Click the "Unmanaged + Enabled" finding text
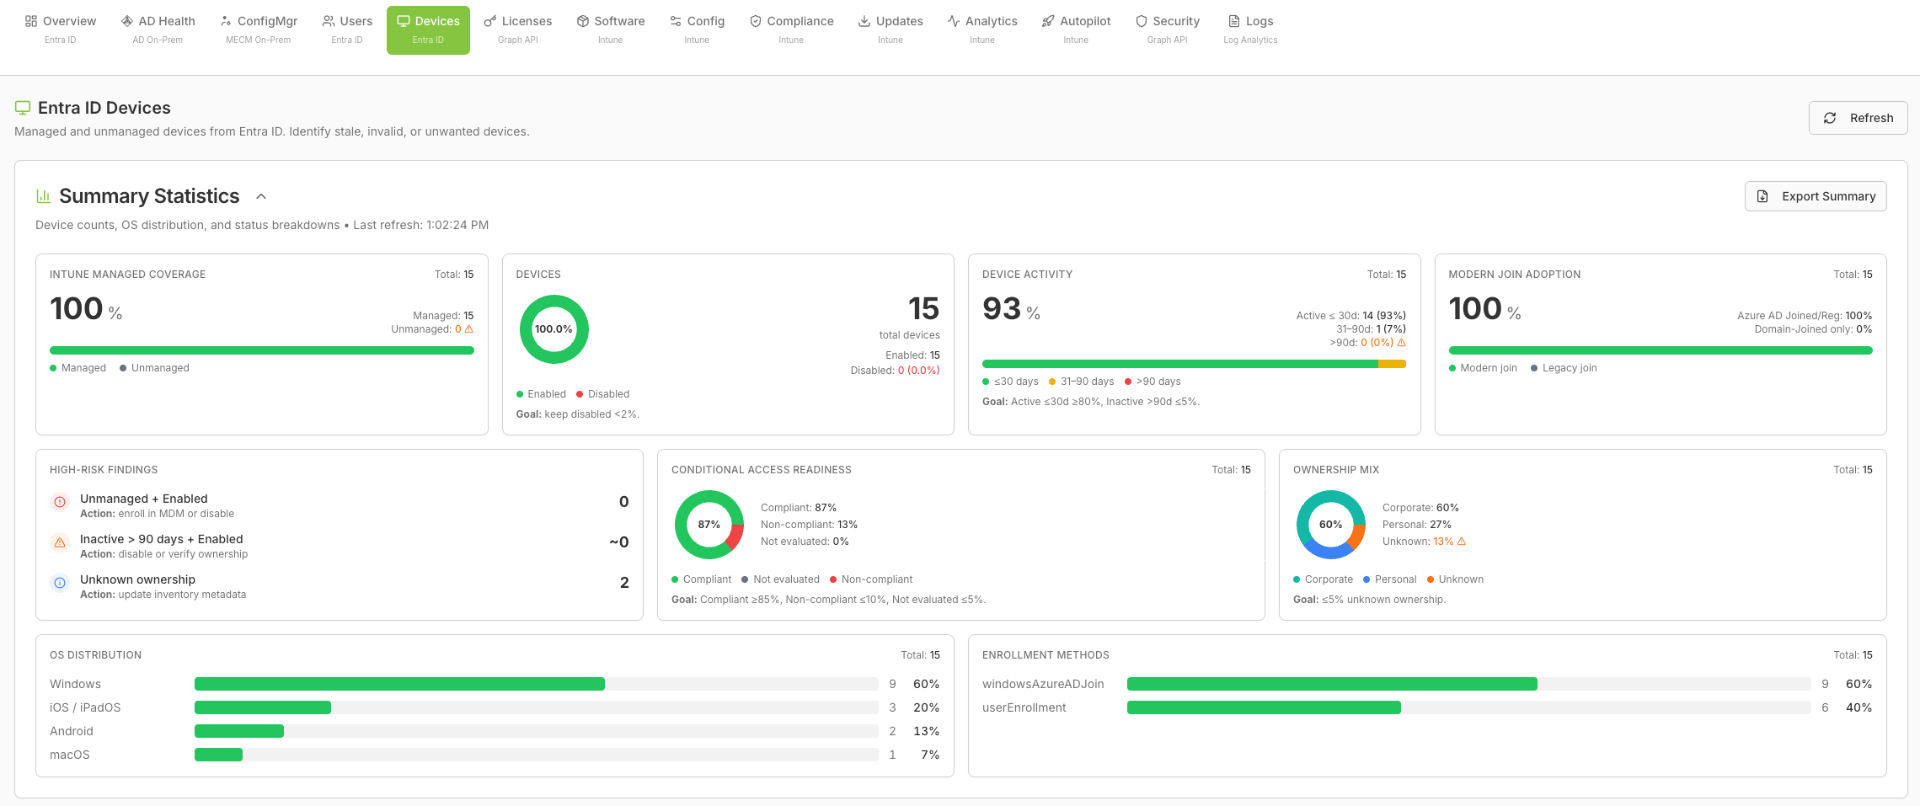This screenshot has width=1920, height=806. tap(144, 499)
